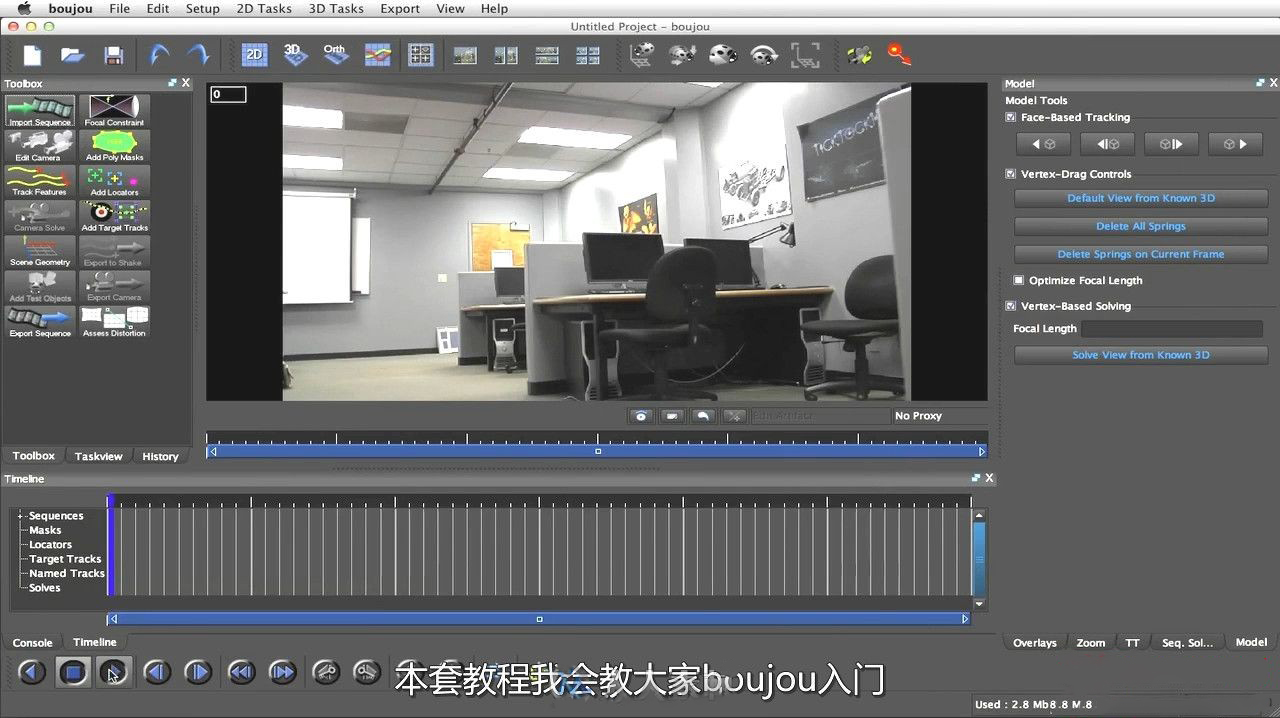The height and width of the screenshot is (718, 1280).
Task: Click Delete All Springs button
Action: (x=1140, y=226)
